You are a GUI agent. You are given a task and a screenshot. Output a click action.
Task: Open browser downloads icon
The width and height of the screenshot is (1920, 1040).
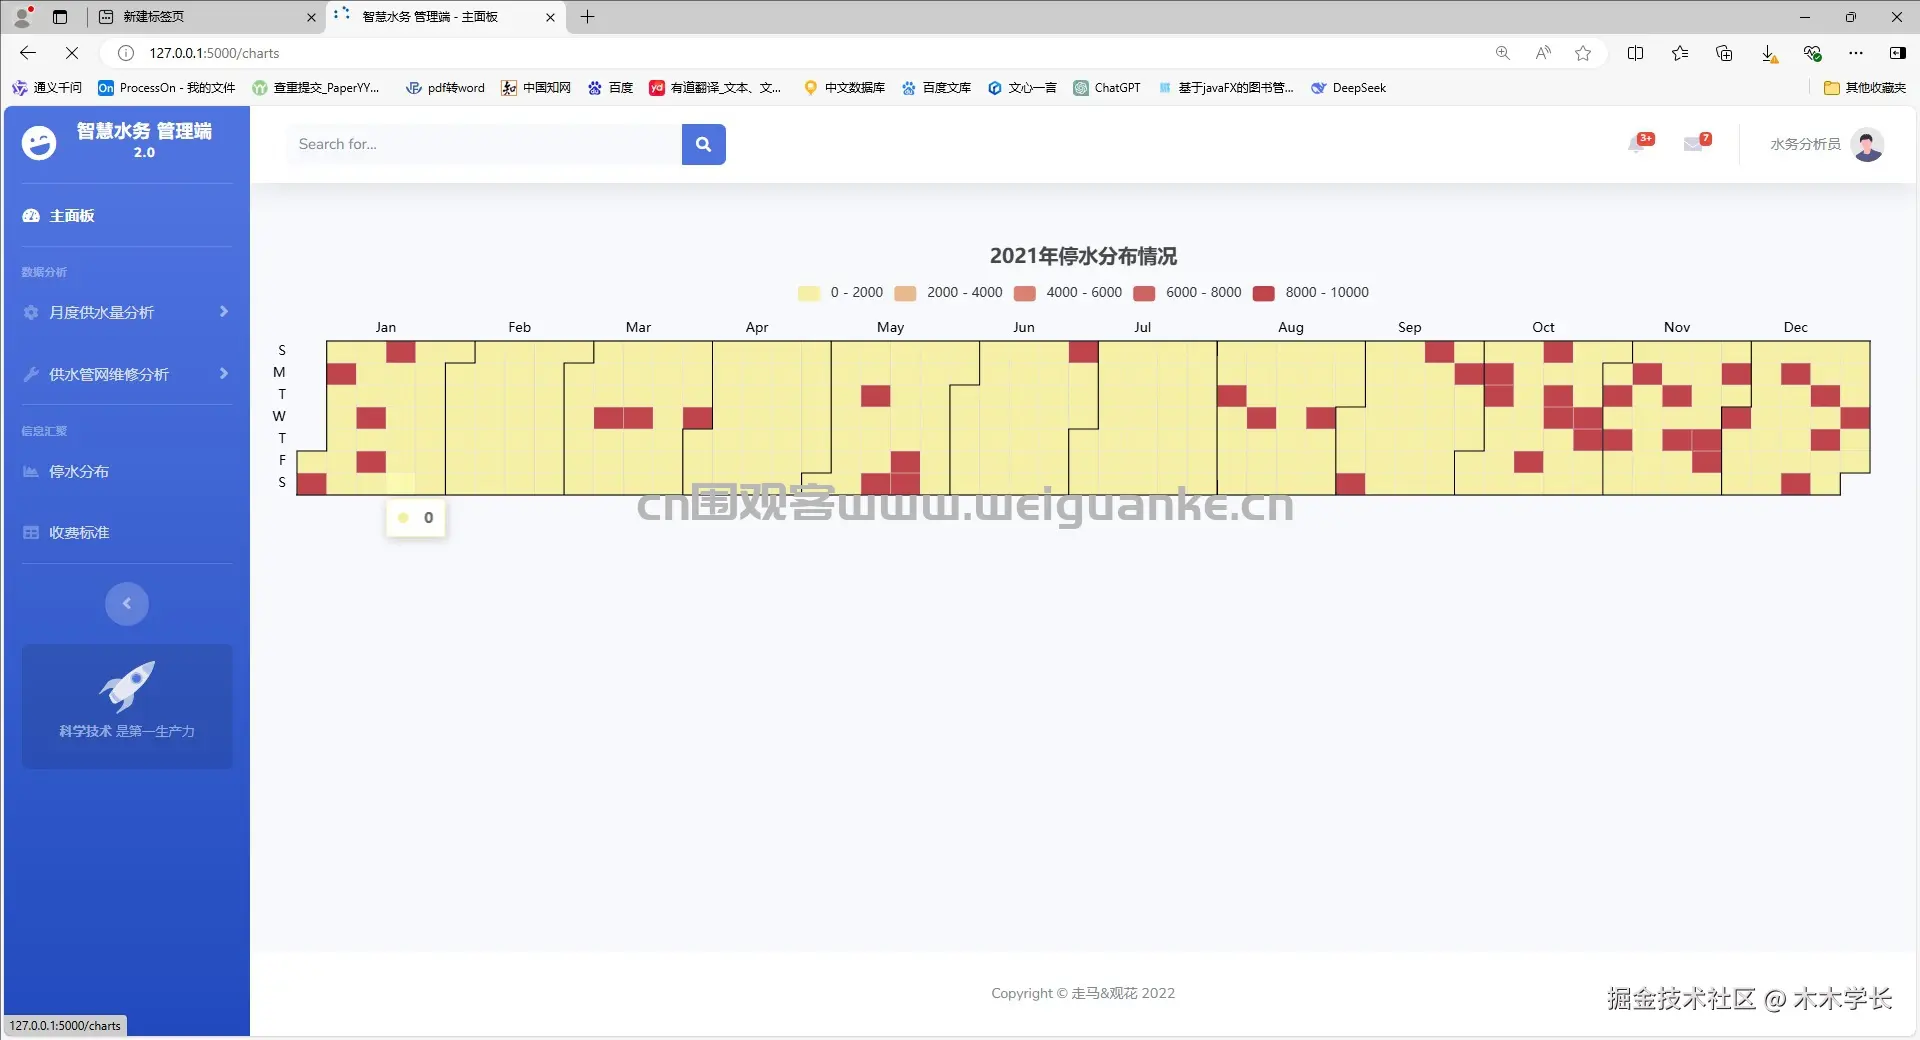[1769, 53]
